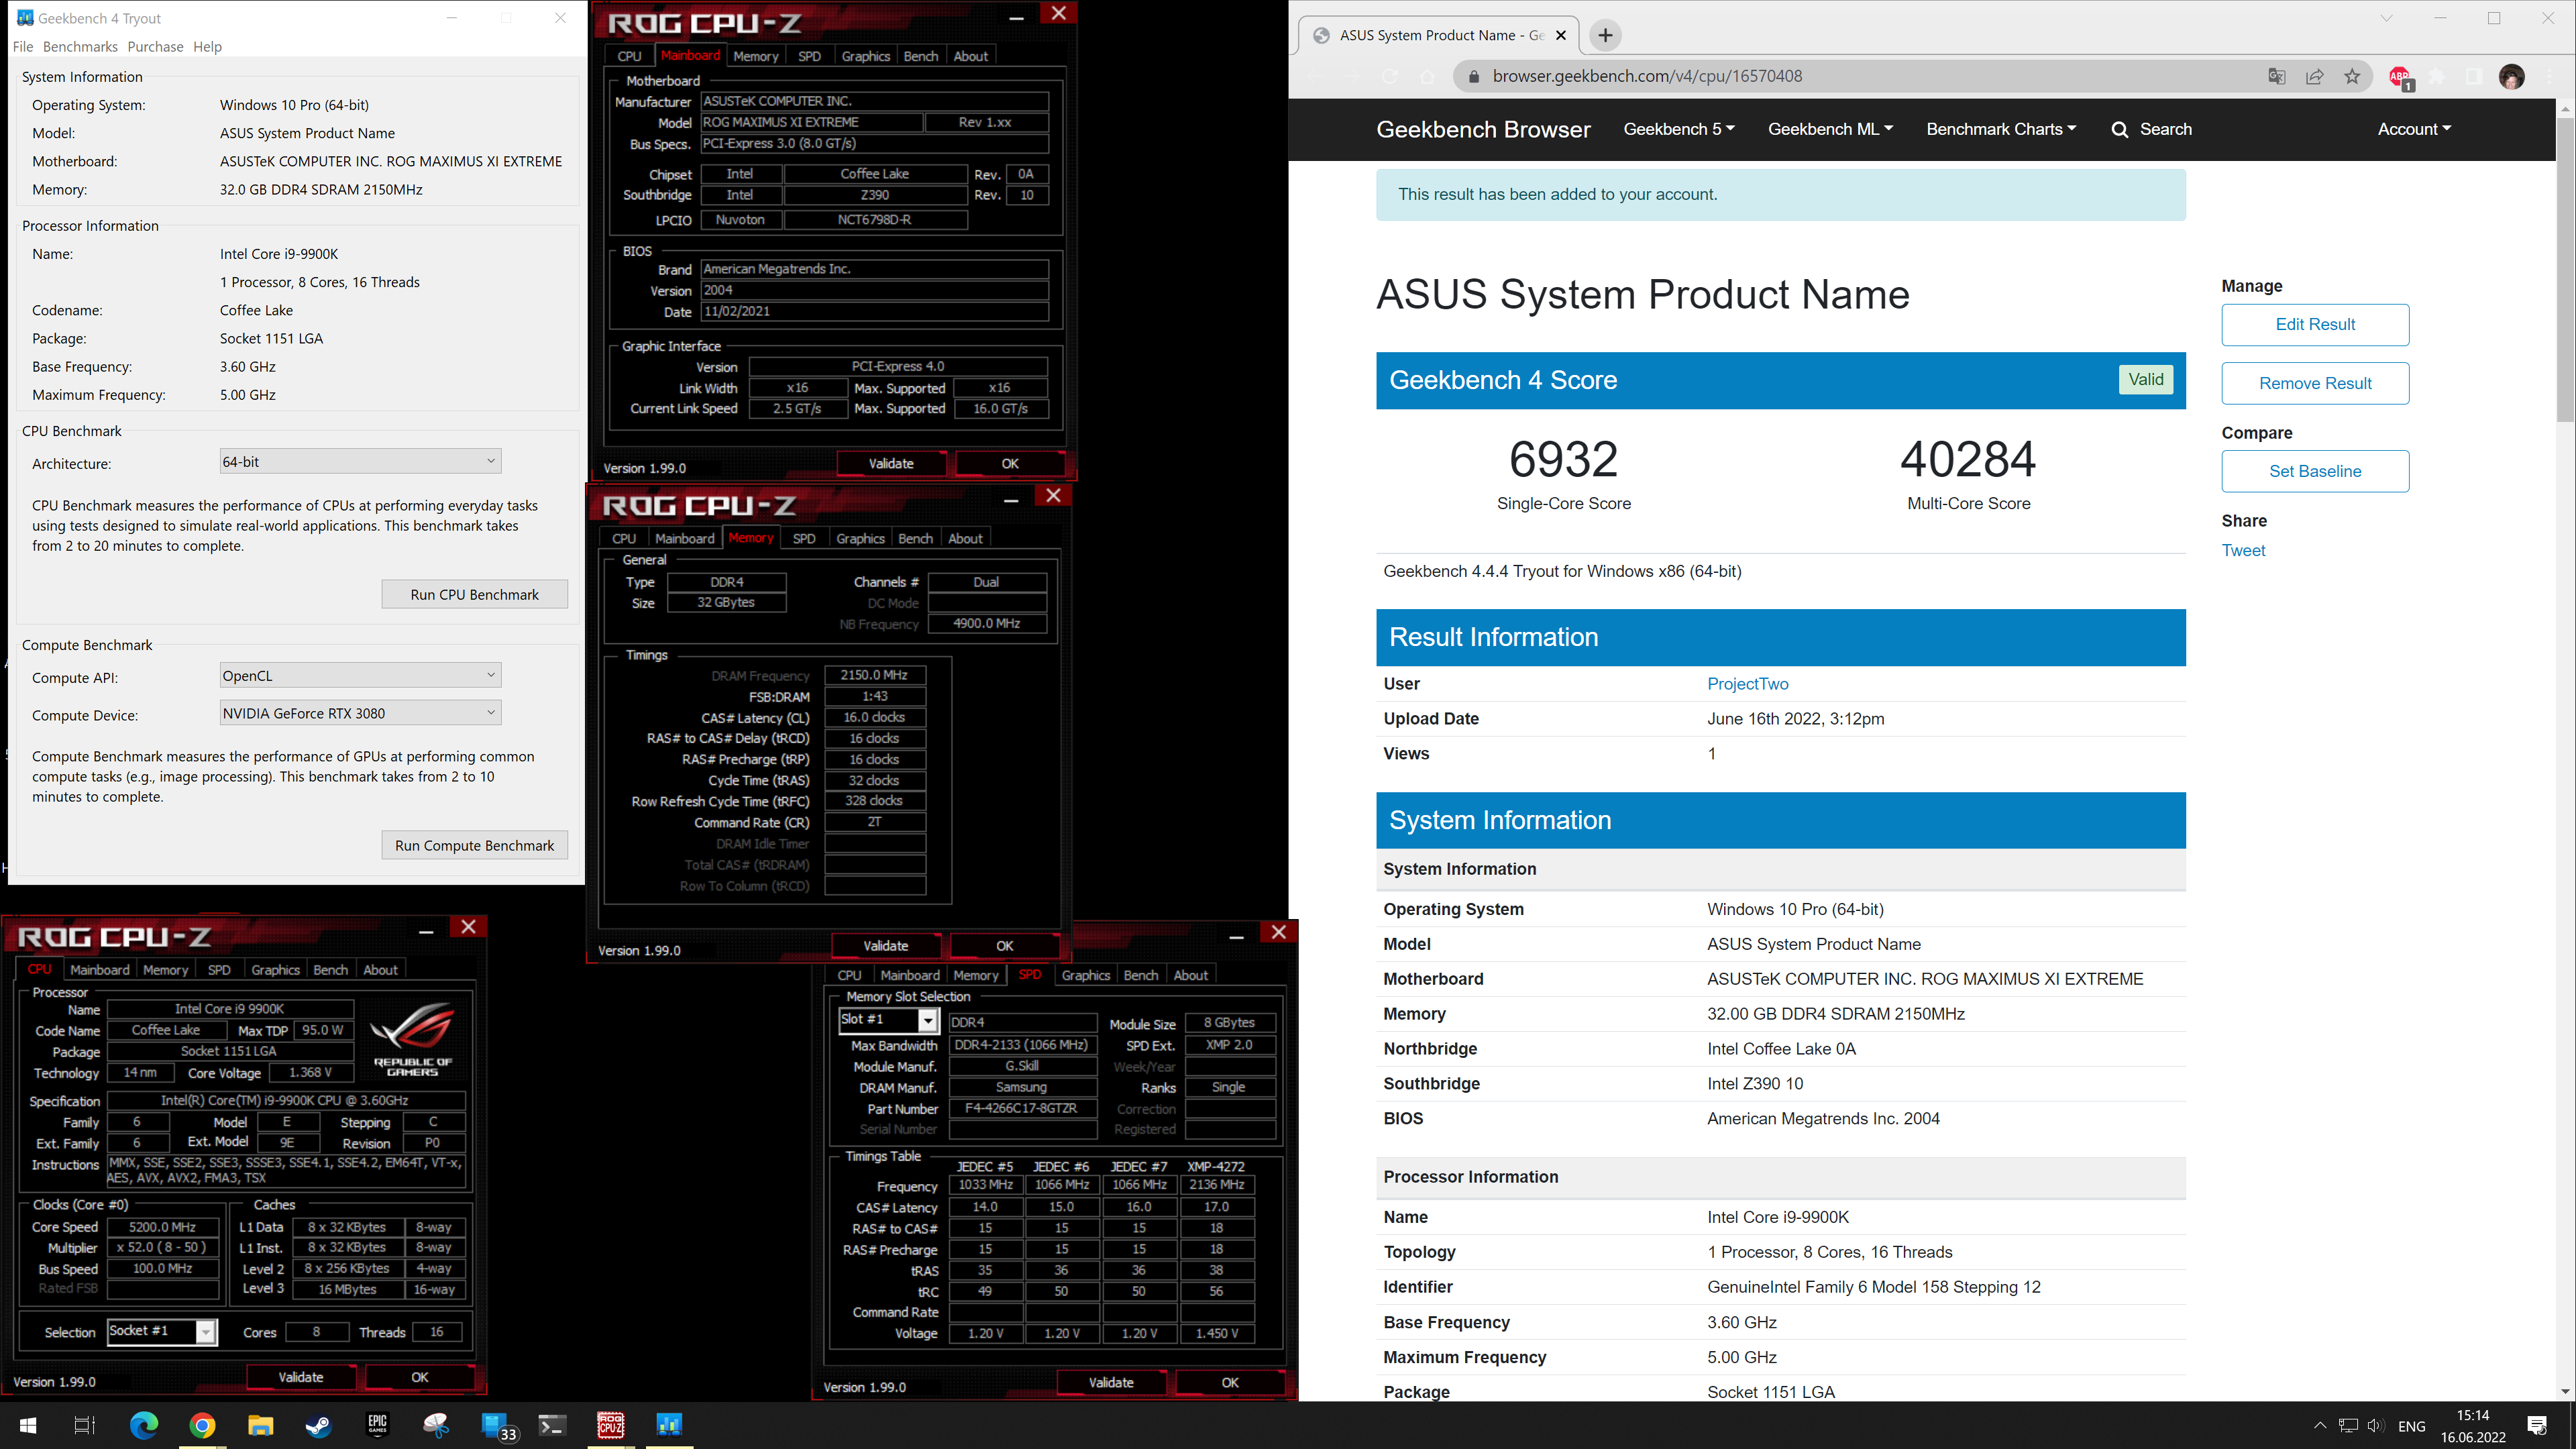The height and width of the screenshot is (1449, 2576).
Task: Click Remove Result button
Action: click(2315, 383)
